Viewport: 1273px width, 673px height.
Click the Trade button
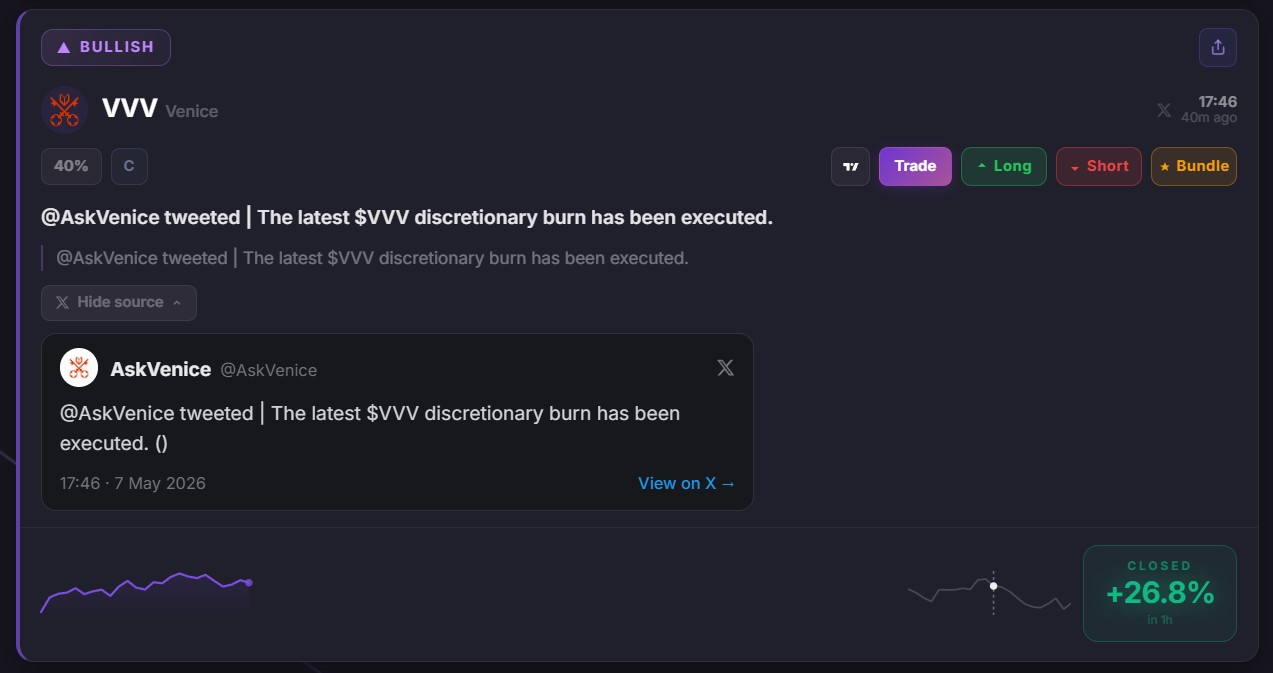[x=915, y=166]
